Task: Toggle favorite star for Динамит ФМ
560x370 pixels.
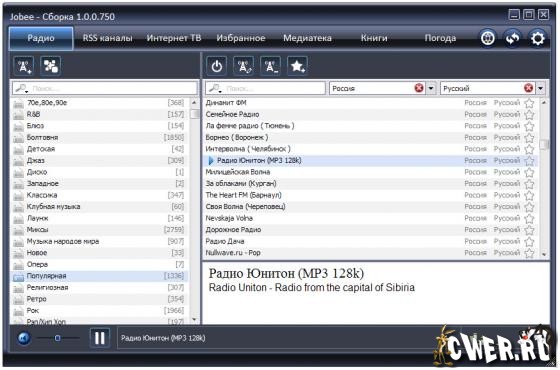Action: pos(529,103)
